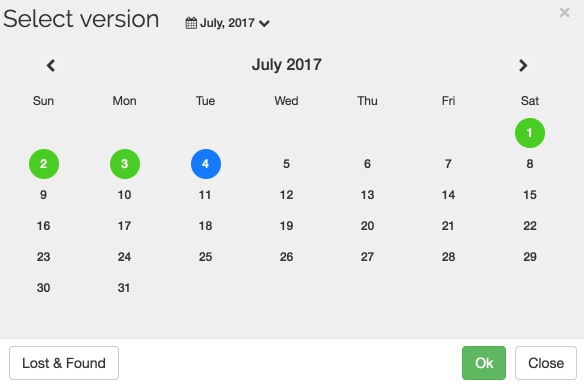Viewport: 584px width, 388px height.
Task: Select date 7 under Fri
Action: pos(448,164)
